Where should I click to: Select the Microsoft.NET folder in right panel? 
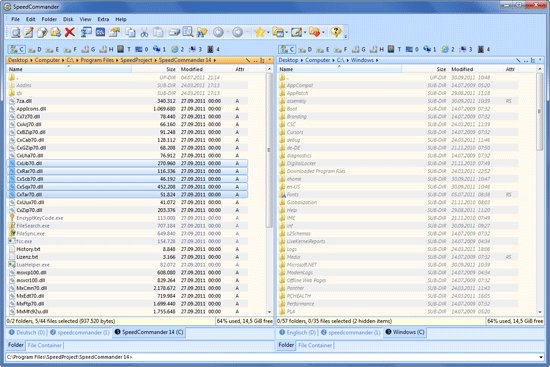pos(398,265)
